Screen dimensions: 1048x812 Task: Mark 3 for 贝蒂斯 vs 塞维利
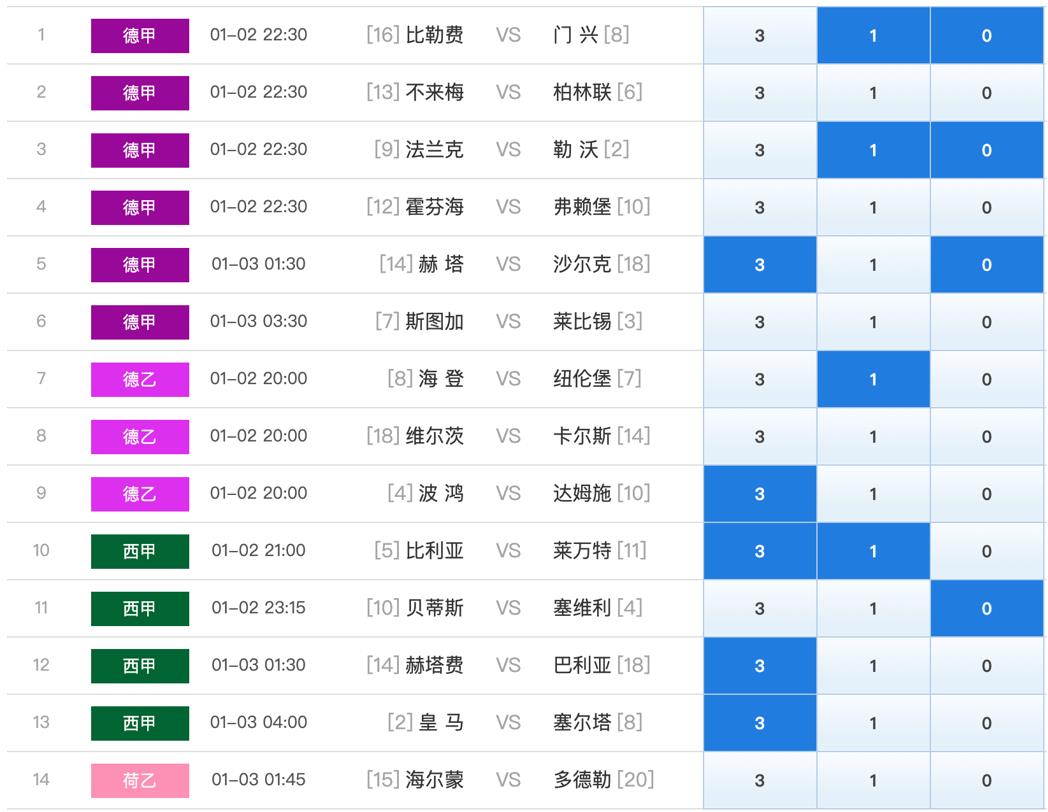759,609
